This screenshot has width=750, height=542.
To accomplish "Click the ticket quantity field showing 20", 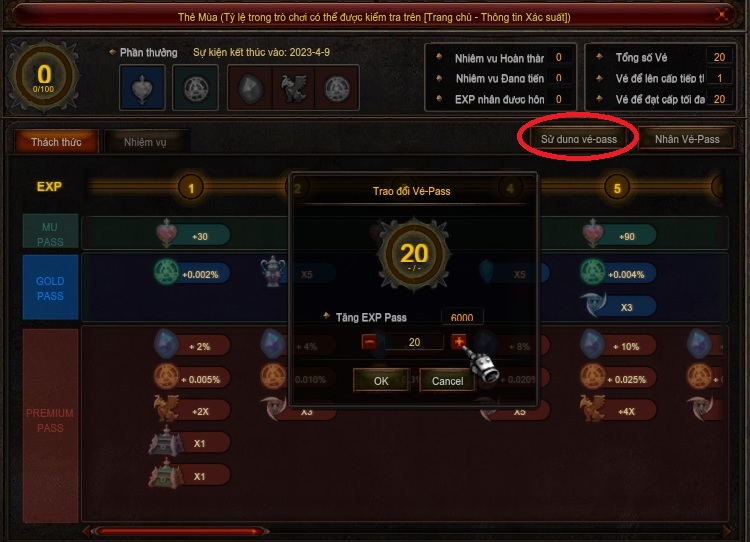I will click(414, 342).
